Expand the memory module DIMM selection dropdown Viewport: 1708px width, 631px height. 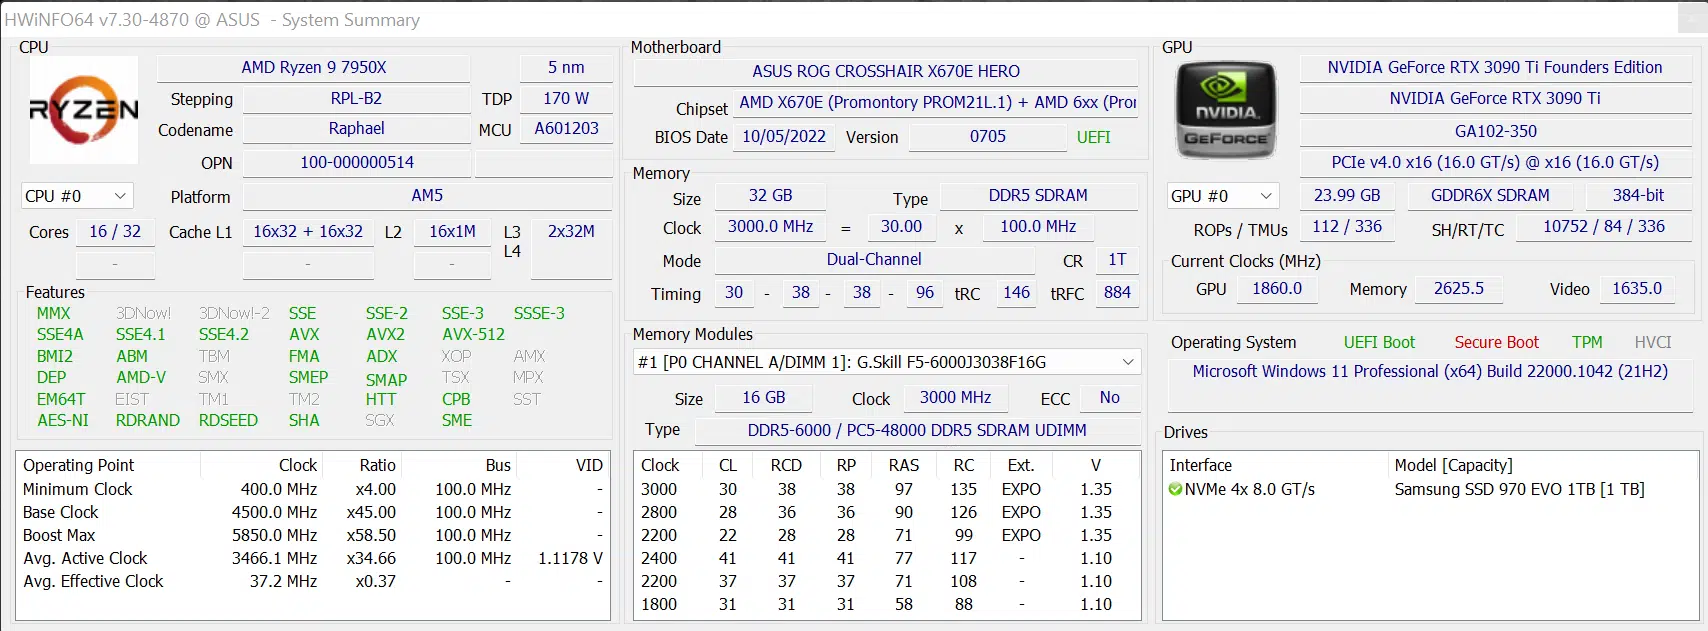point(887,362)
